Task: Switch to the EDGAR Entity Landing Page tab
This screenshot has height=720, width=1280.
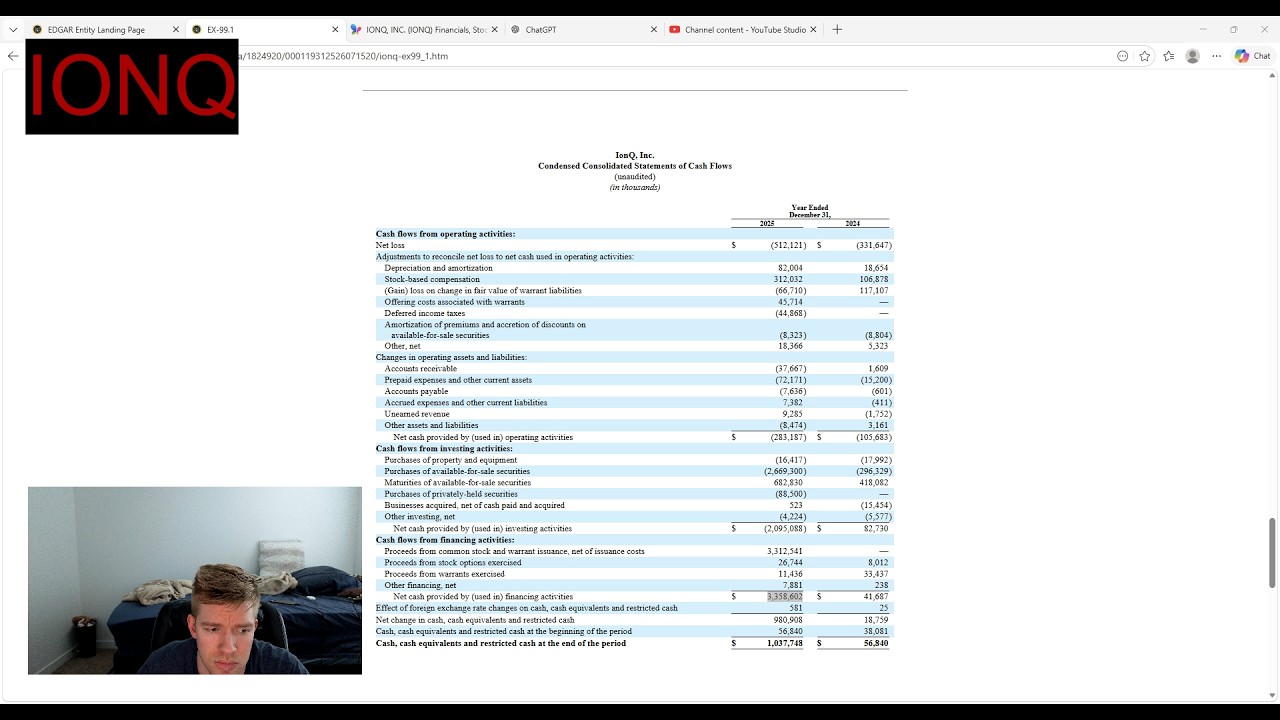Action: 96,30
